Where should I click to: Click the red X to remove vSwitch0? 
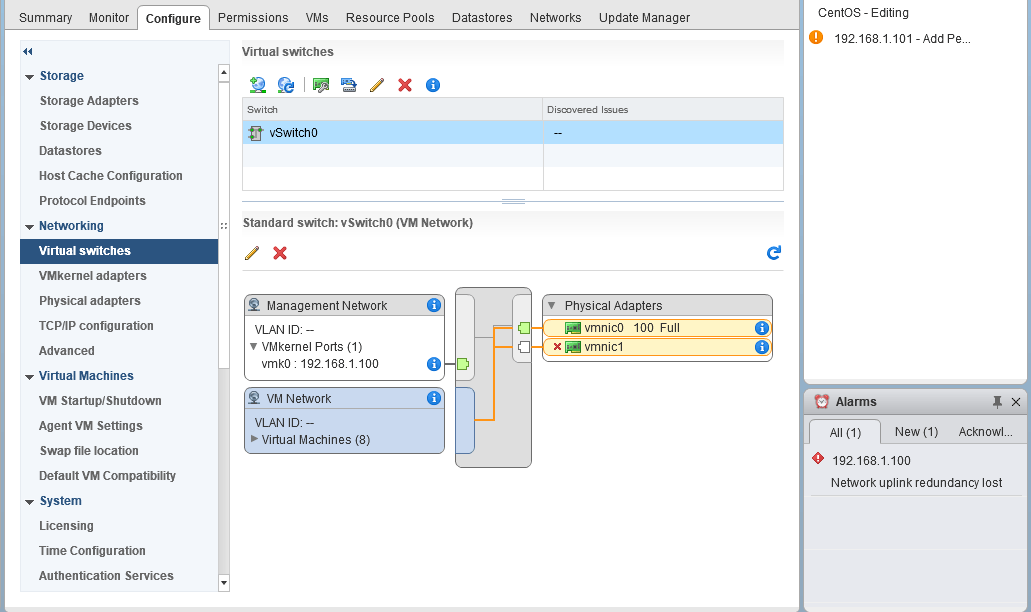[279, 253]
